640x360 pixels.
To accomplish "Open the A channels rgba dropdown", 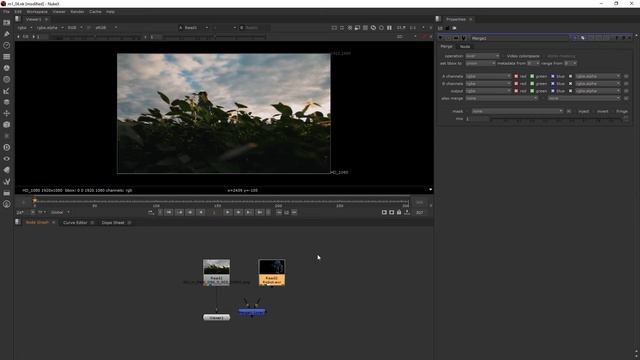I will point(488,76).
